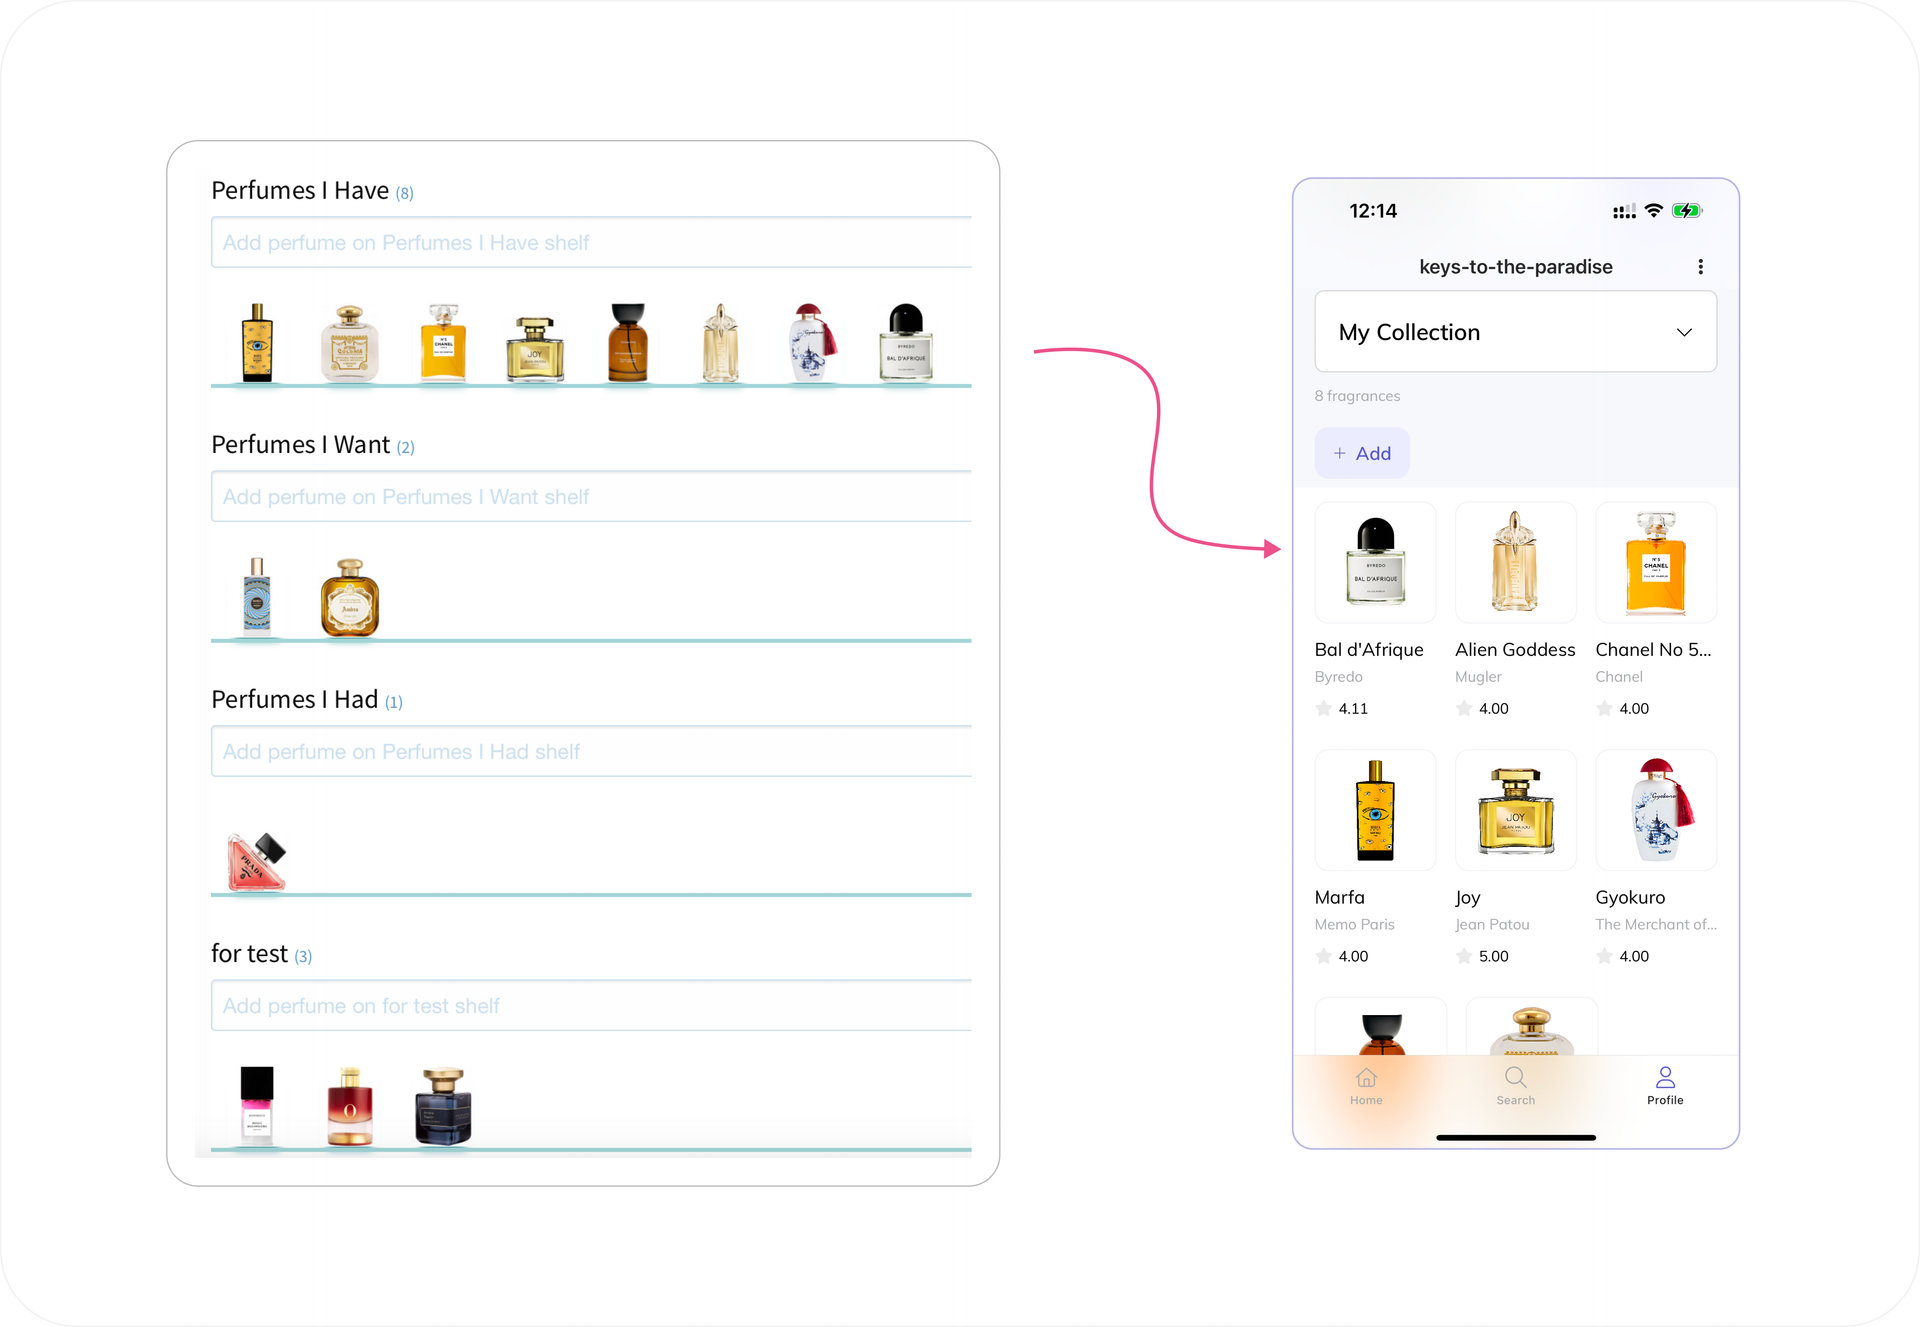Focus the Perfumes I Want input field
Image resolution: width=1920 pixels, height=1327 pixels.
coord(590,497)
